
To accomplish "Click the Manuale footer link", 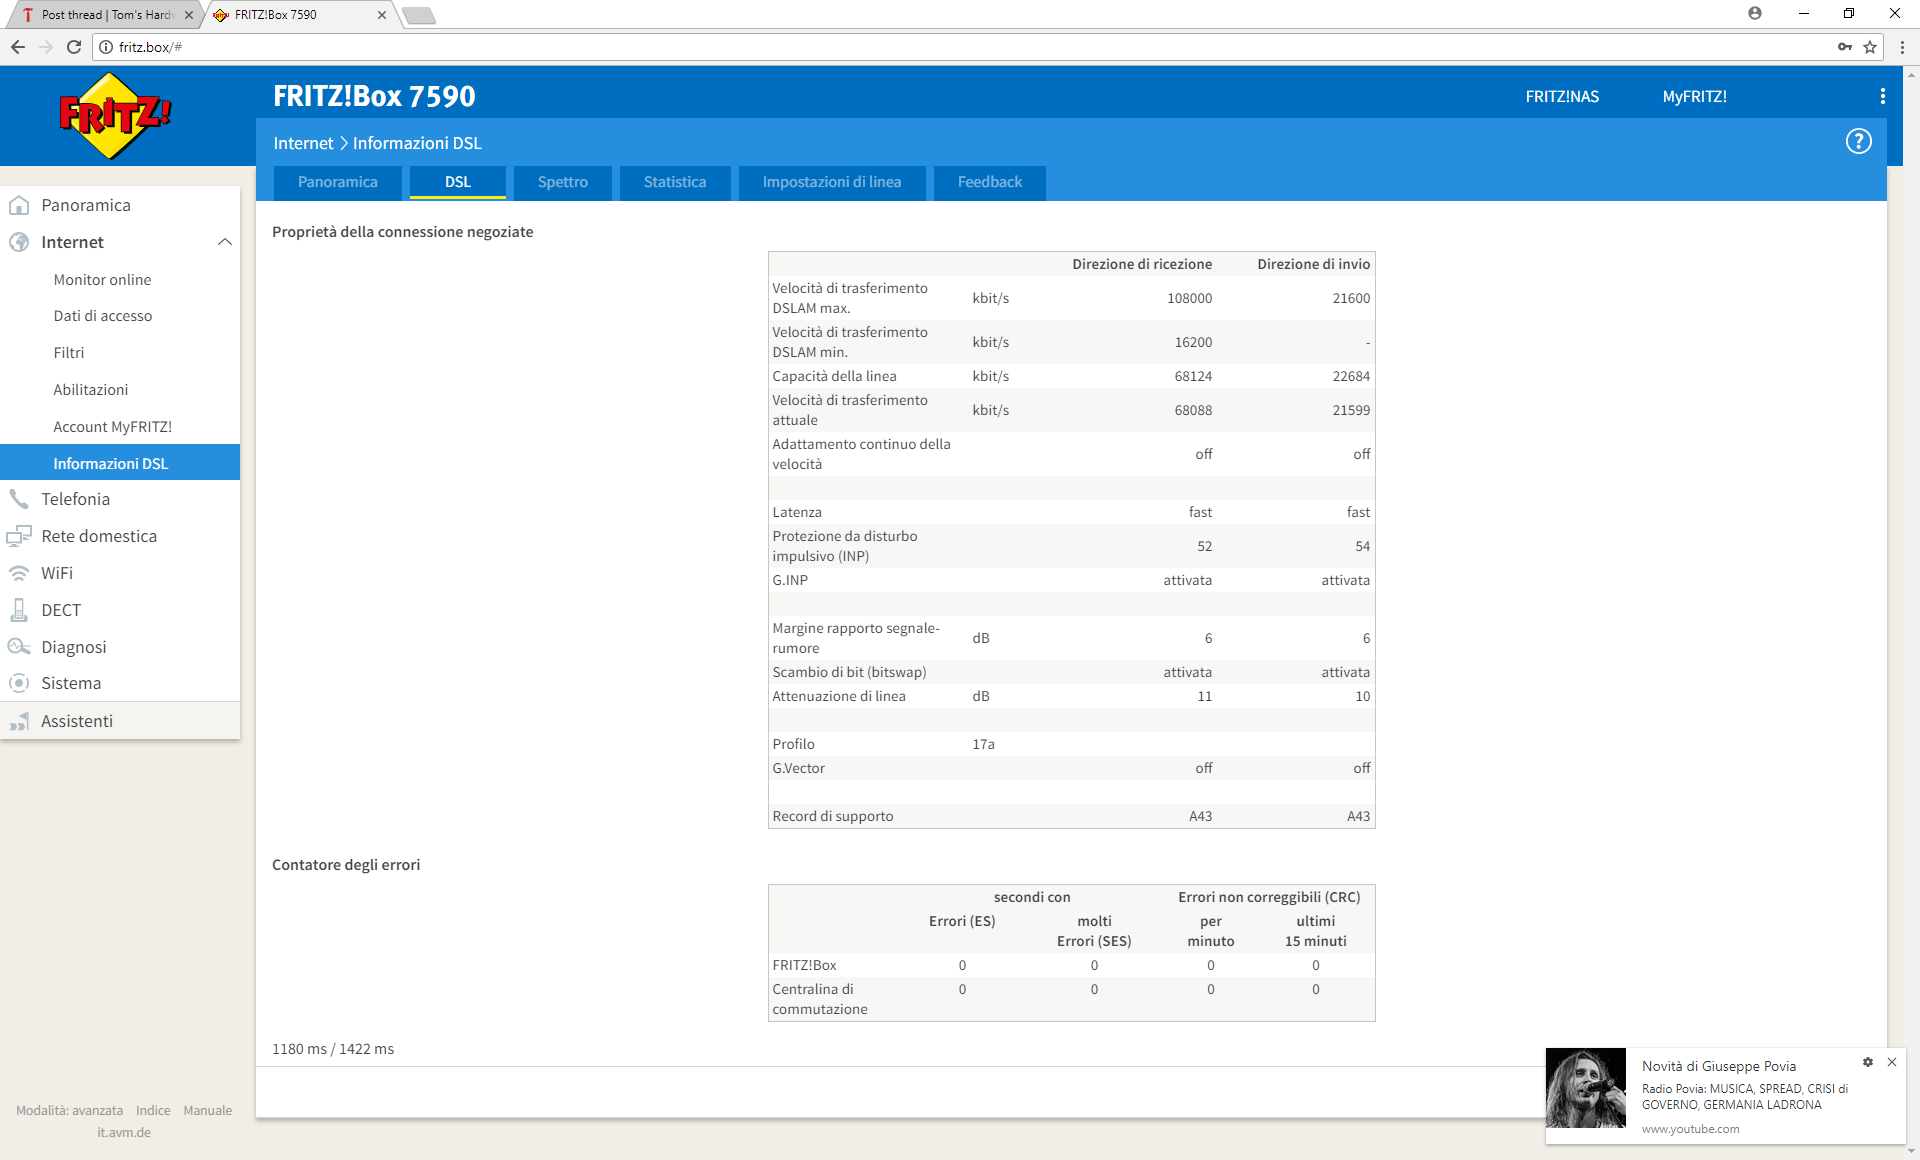I will pyautogui.click(x=207, y=1110).
